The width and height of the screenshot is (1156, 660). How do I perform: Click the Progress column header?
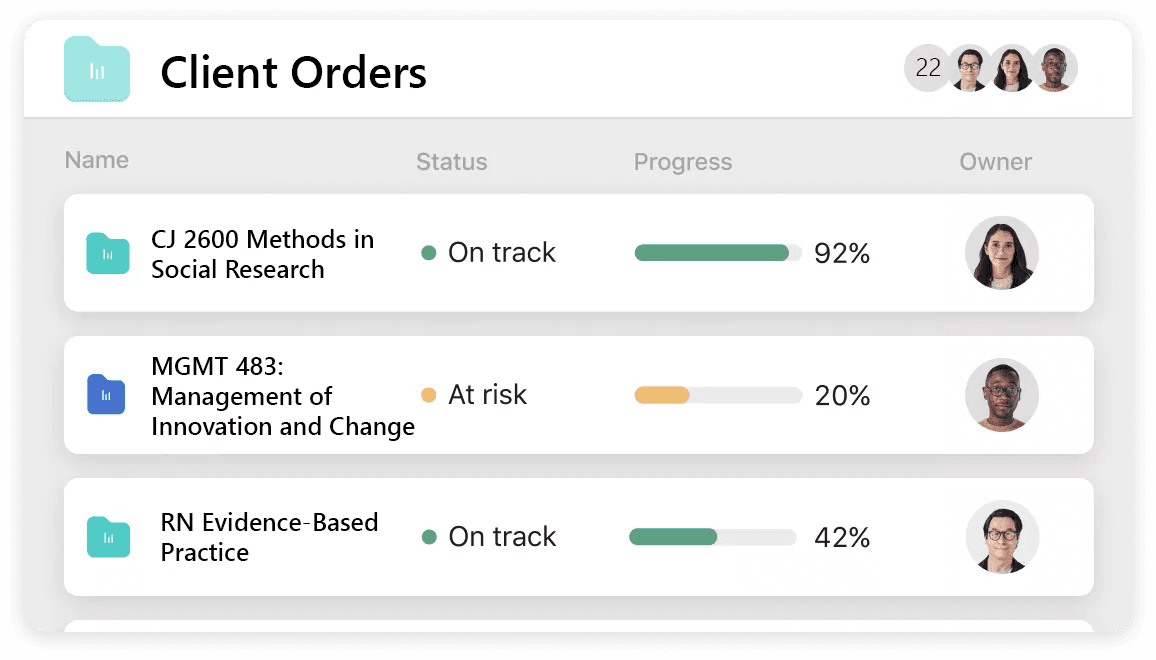[x=682, y=162]
